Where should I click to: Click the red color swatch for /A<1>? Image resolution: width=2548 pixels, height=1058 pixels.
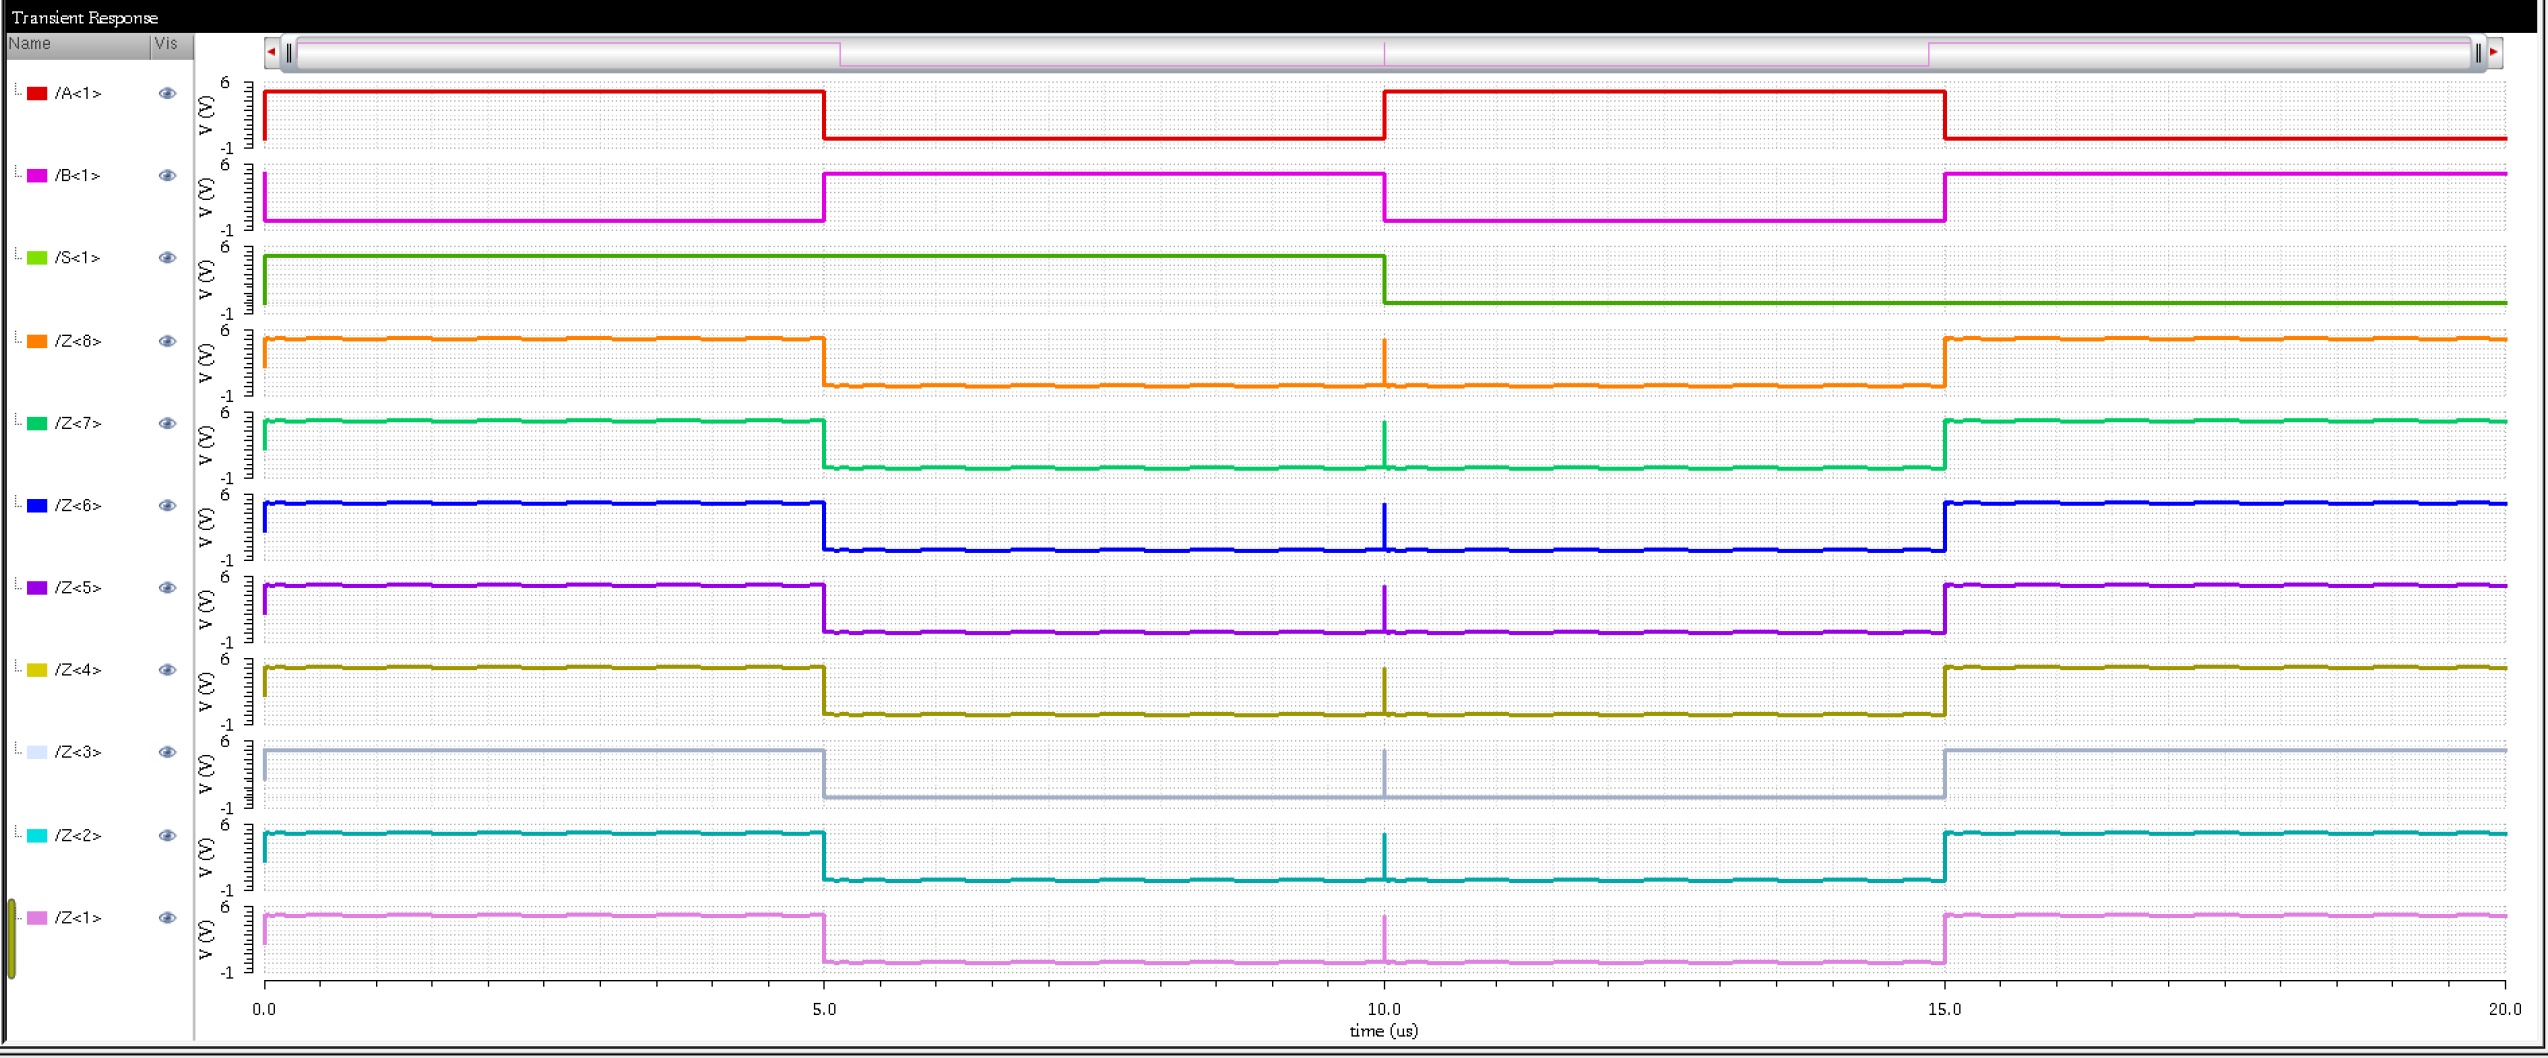pyautogui.click(x=37, y=93)
